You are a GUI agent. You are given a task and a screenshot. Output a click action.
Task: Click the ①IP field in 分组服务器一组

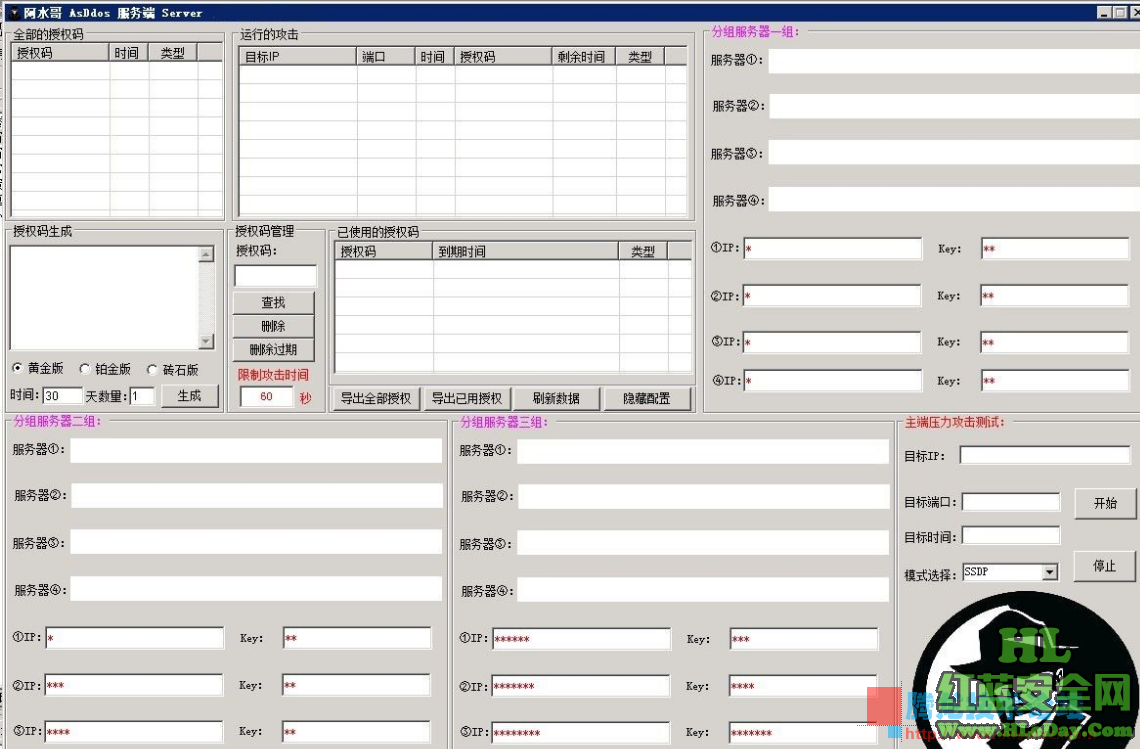point(832,249)
